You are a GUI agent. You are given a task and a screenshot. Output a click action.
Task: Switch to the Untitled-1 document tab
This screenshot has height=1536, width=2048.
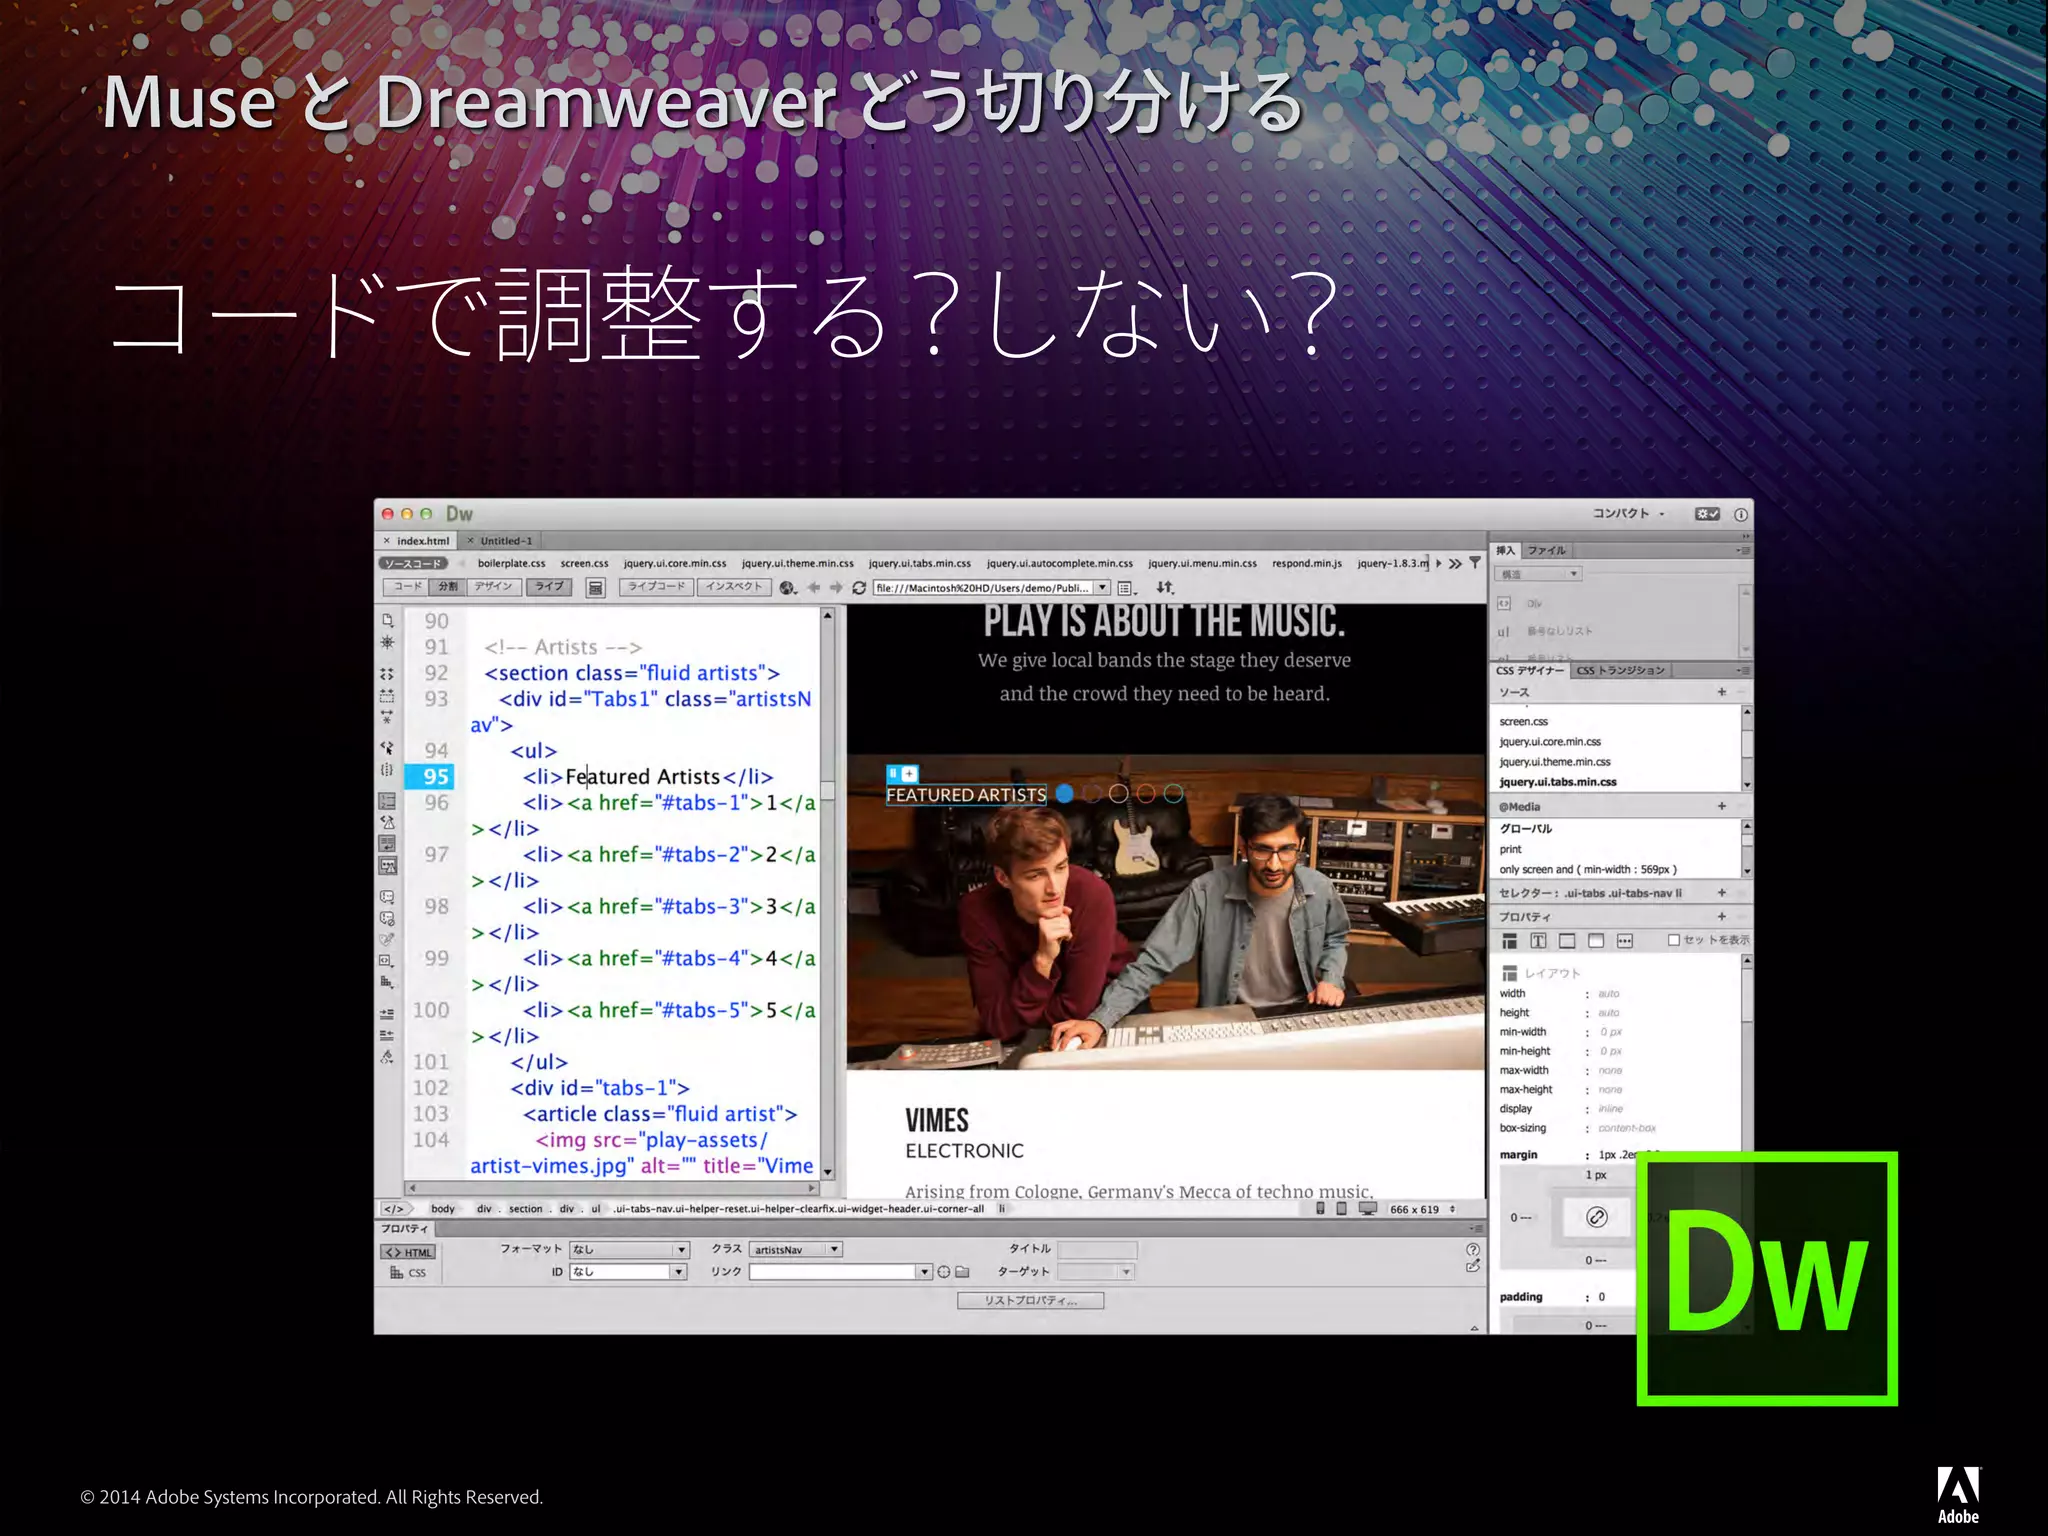(x=500, y=541)
